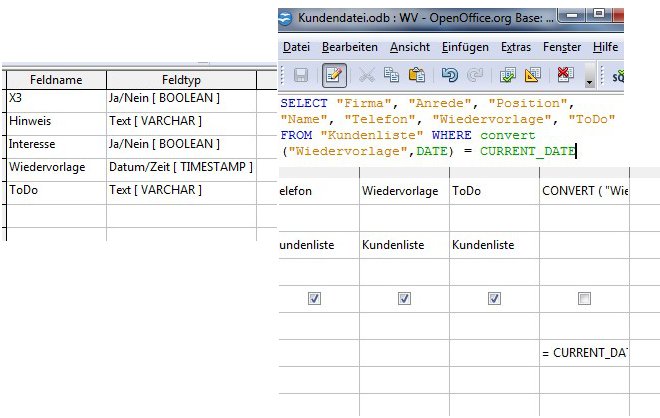Toggle the Edit mode toolbar icon

coord(334,75)
